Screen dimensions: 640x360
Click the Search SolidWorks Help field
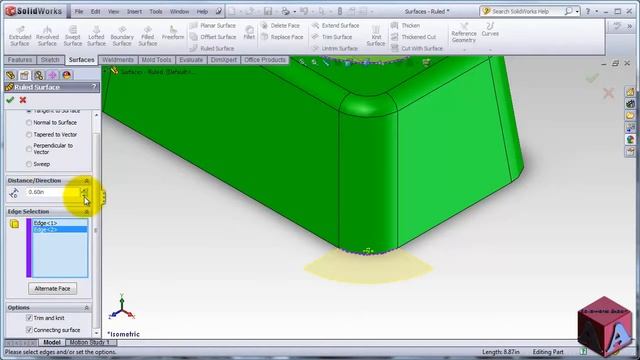[x=527, y=11]
